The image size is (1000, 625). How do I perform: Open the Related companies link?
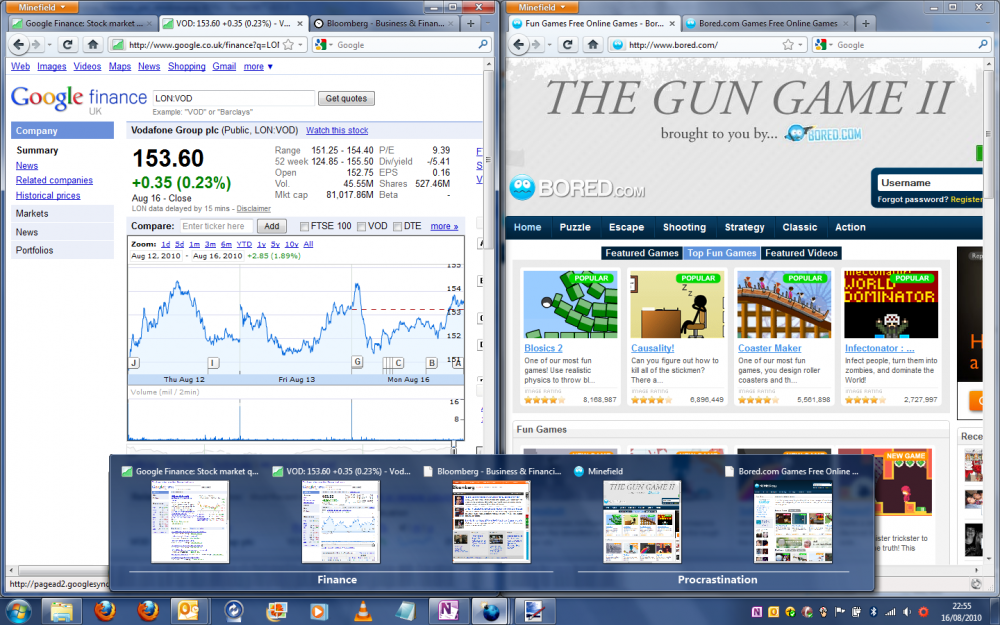(x=54, y=180)
